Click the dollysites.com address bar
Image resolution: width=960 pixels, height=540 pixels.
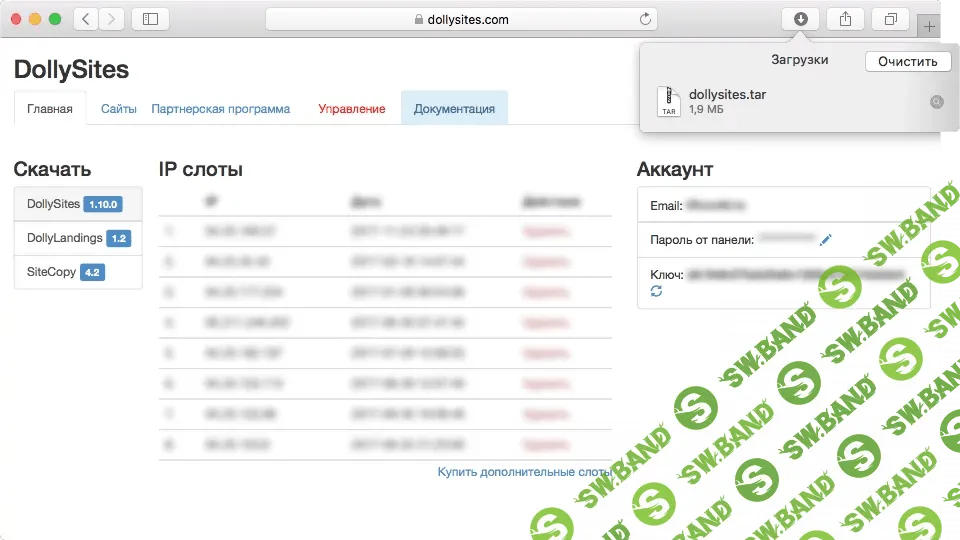461,19
